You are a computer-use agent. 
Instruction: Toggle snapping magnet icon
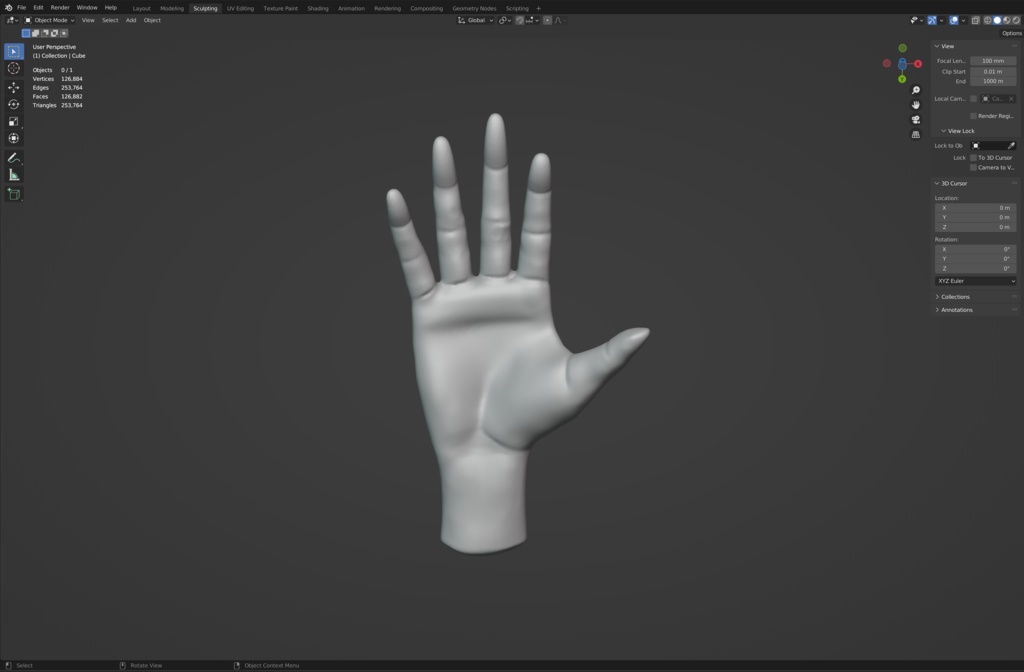click(520, 20)
